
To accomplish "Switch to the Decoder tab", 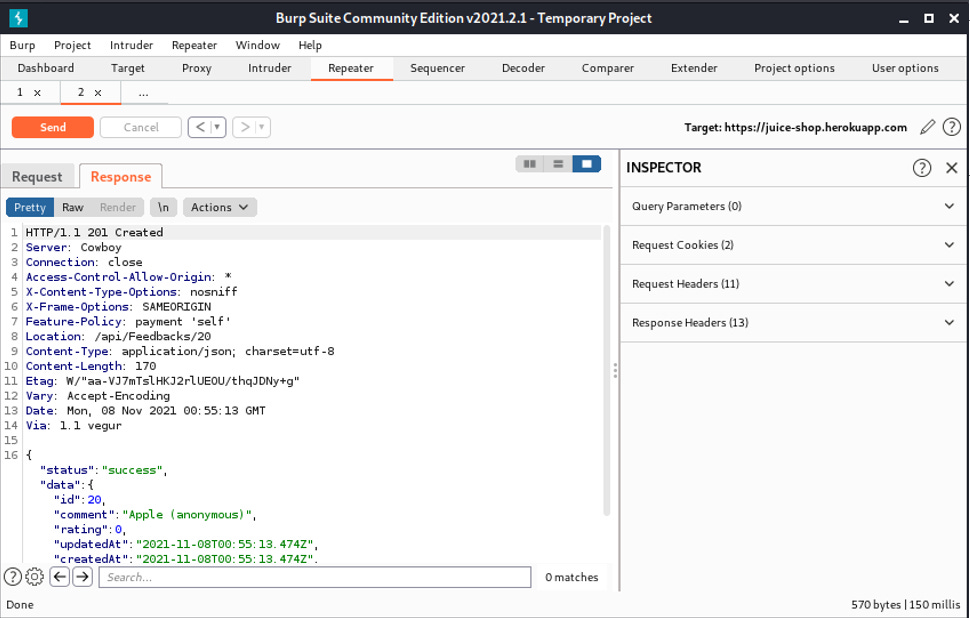I will pyautogui.click(x=523, y=68).
